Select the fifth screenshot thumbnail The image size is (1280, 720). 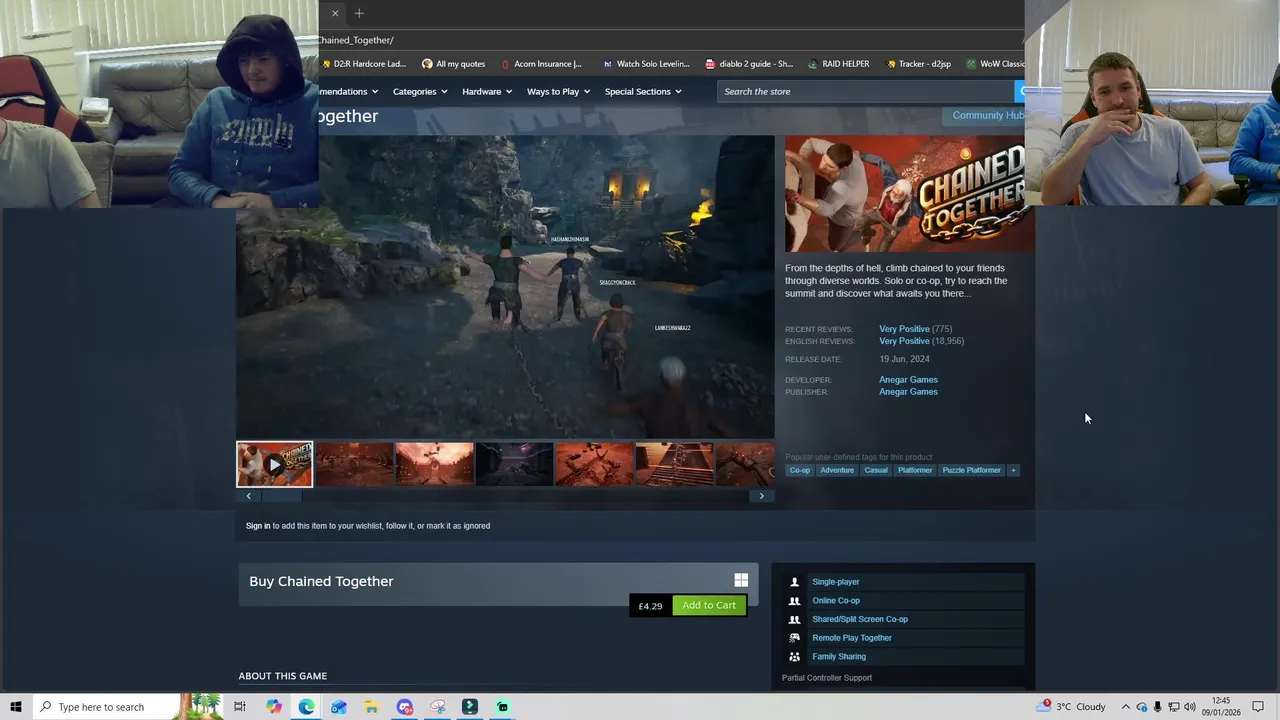point(594,464)
